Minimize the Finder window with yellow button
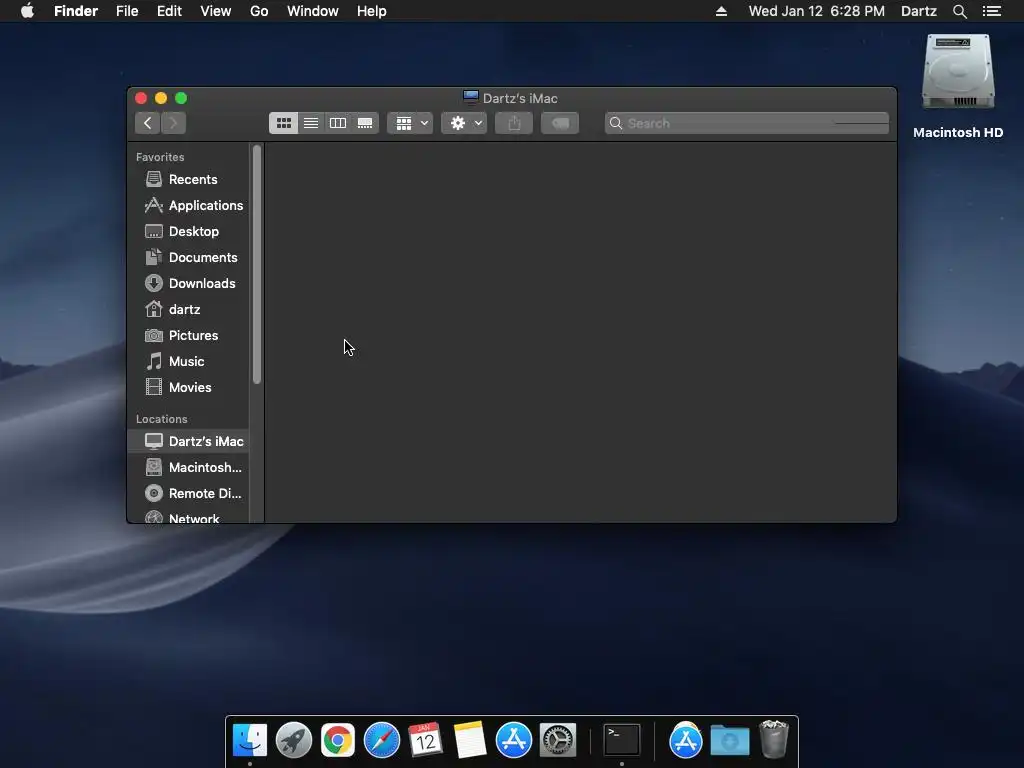The image size is (1024, 768). [x=161, y=98]
